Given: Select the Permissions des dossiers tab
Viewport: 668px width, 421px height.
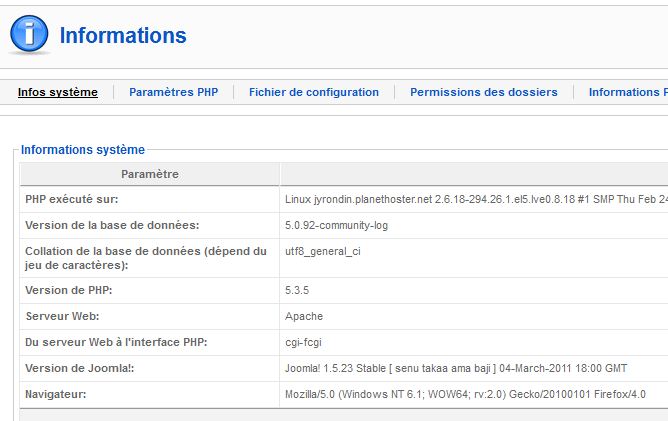Looking at the screenshot, I should 484,92.
